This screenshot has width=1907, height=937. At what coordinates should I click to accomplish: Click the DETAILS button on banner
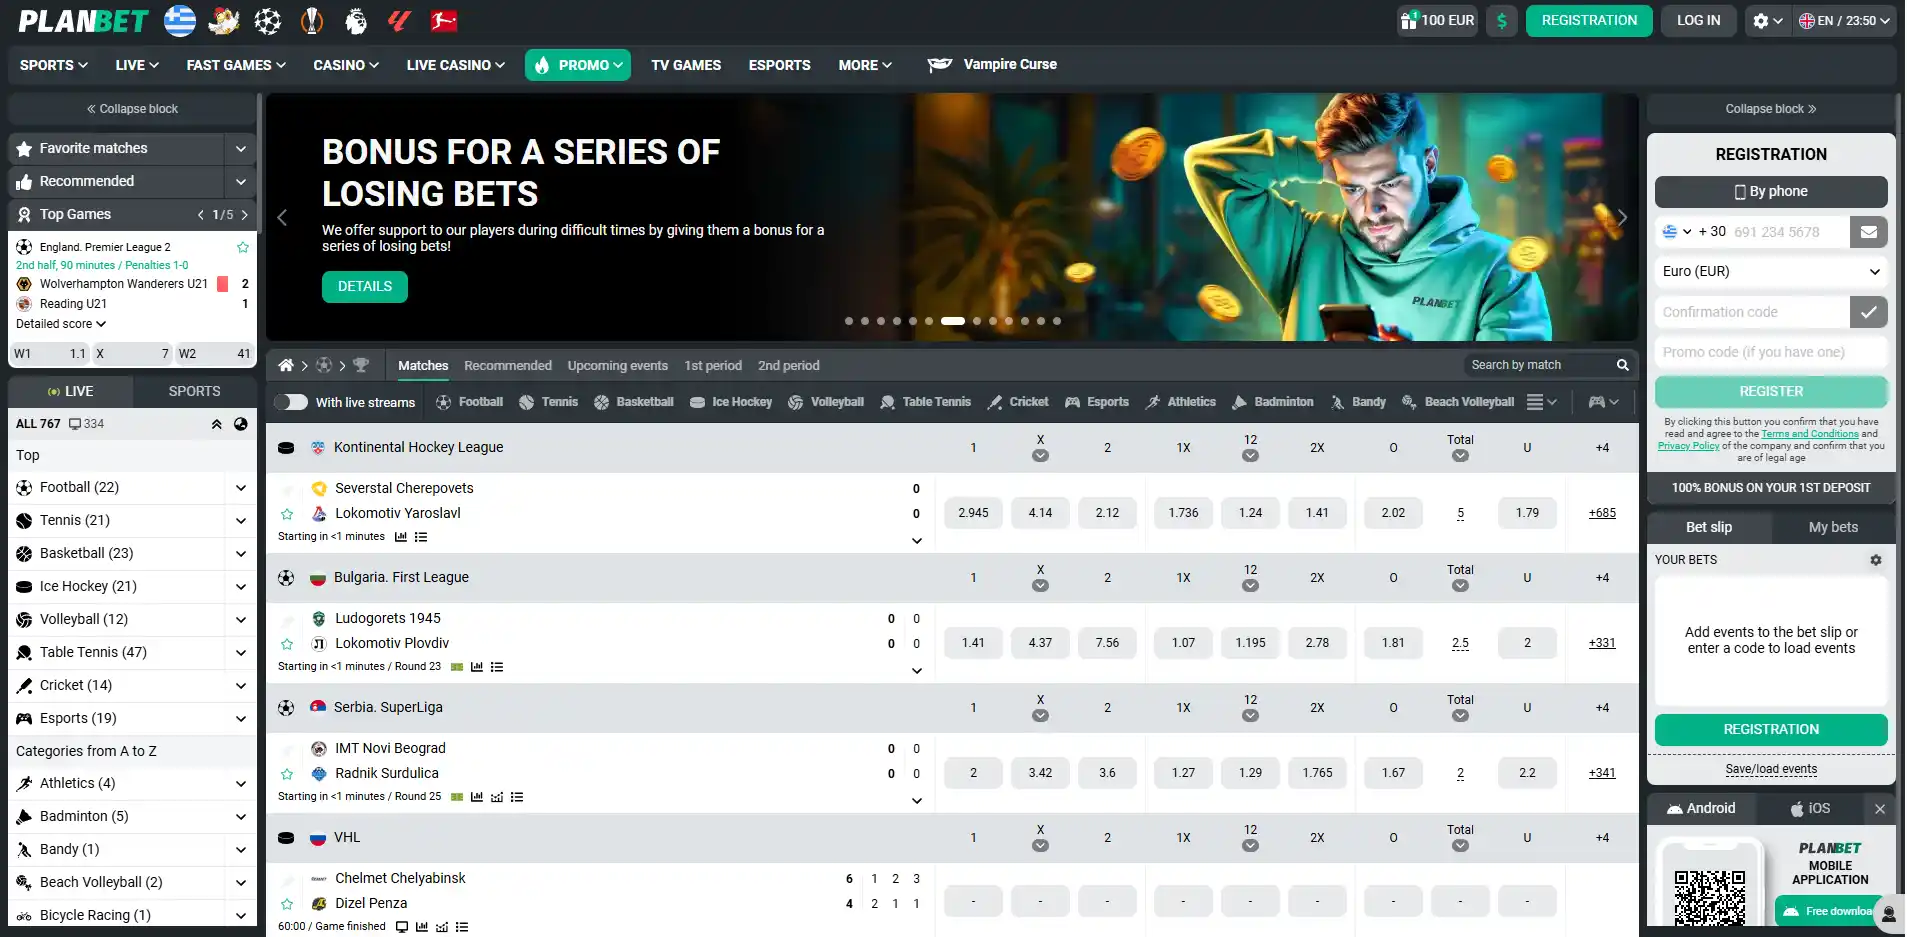click(x=364, y=287)
